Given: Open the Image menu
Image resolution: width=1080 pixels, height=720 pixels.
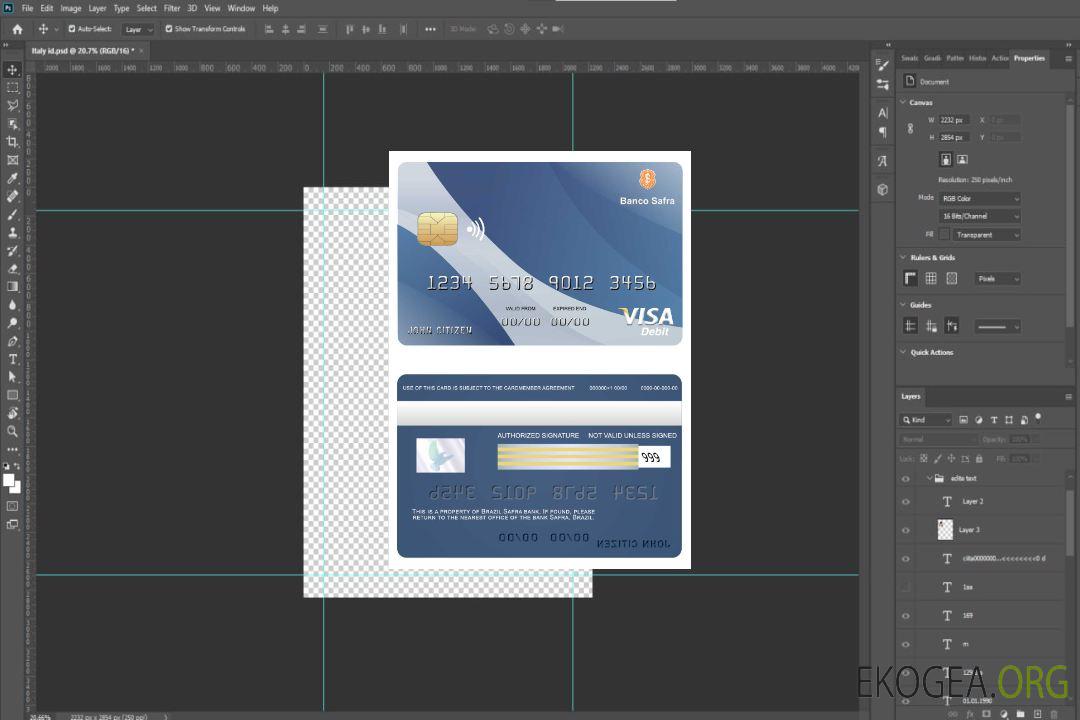Looking at the screenshot, I should point(71,8).
